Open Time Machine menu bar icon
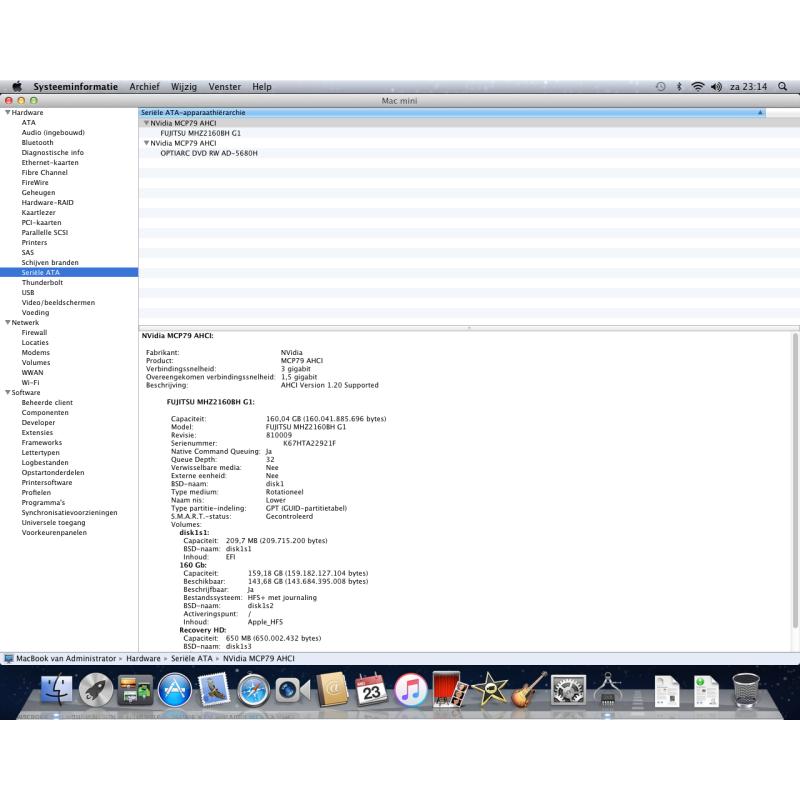This screenshot has width=800, height=800. (660, 86)
